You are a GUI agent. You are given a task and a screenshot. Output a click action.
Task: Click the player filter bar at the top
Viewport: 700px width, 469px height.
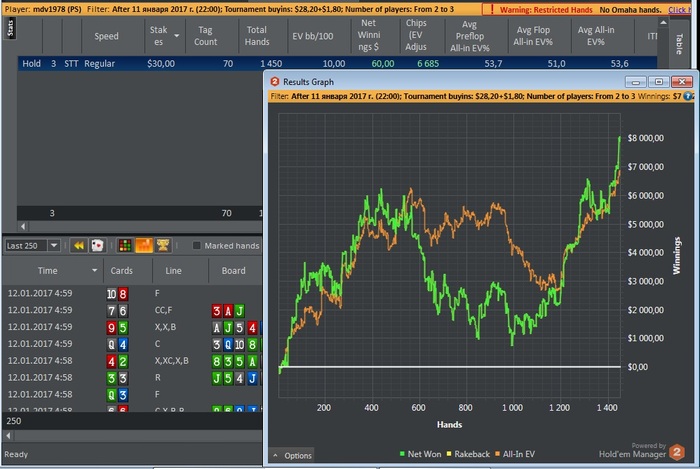coord(243,9)
